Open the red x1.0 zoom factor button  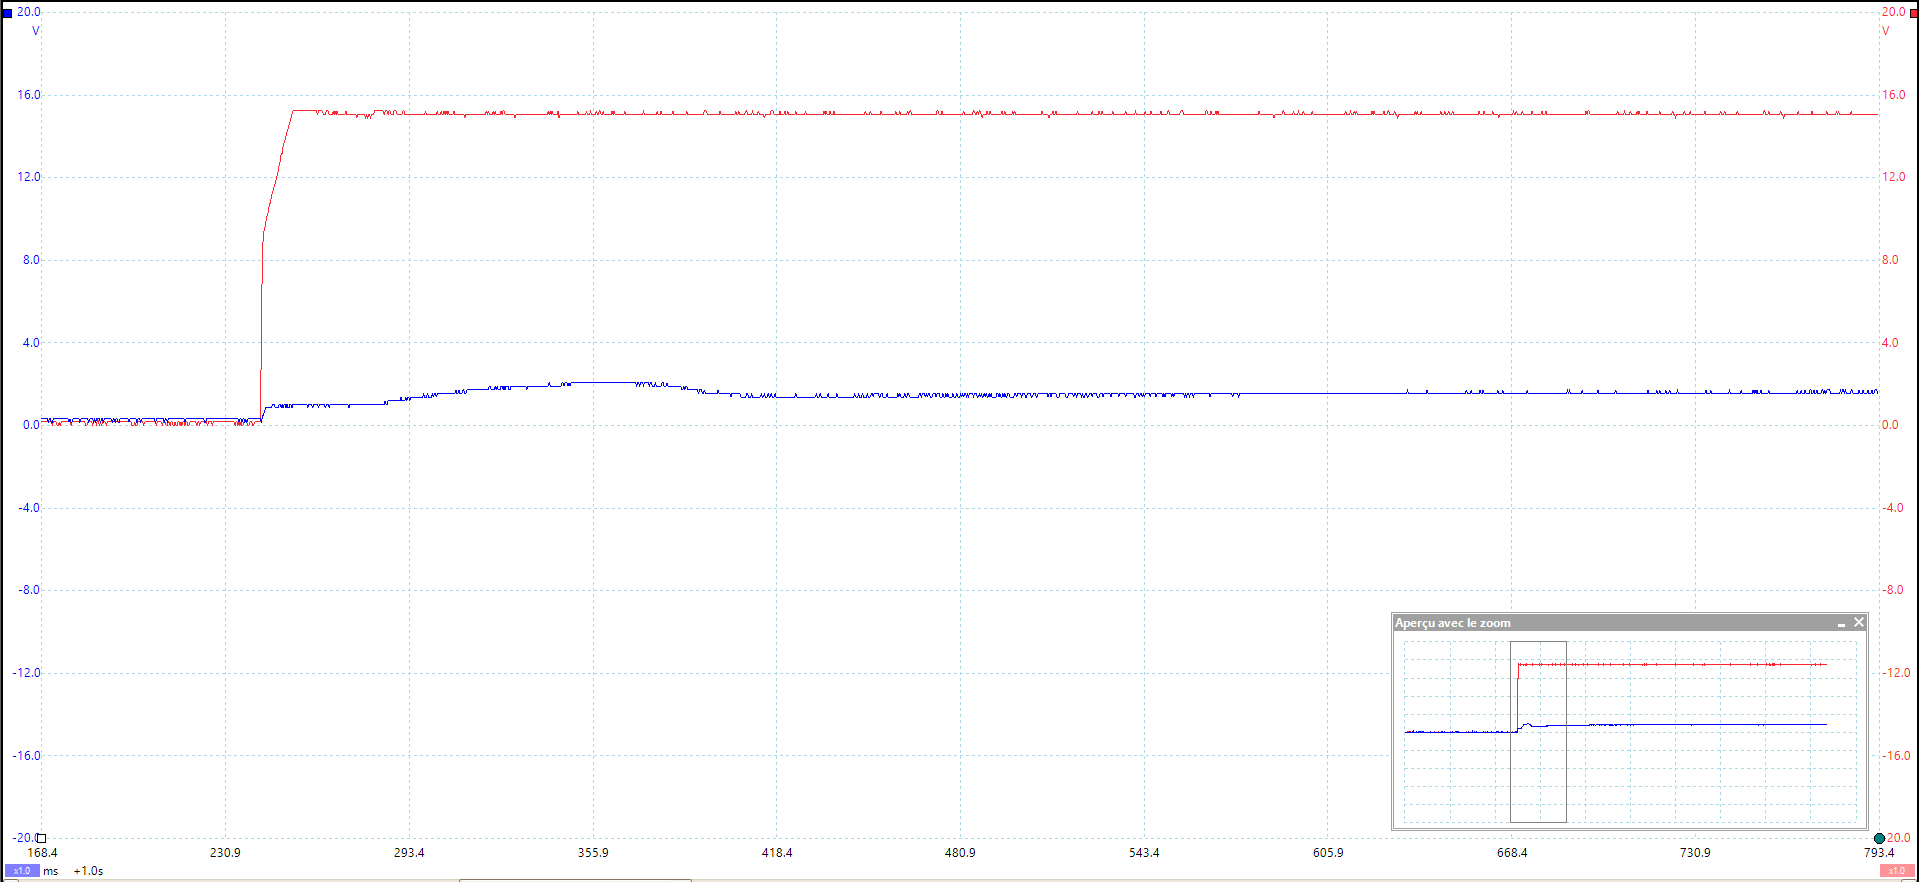pos(1897,871)
